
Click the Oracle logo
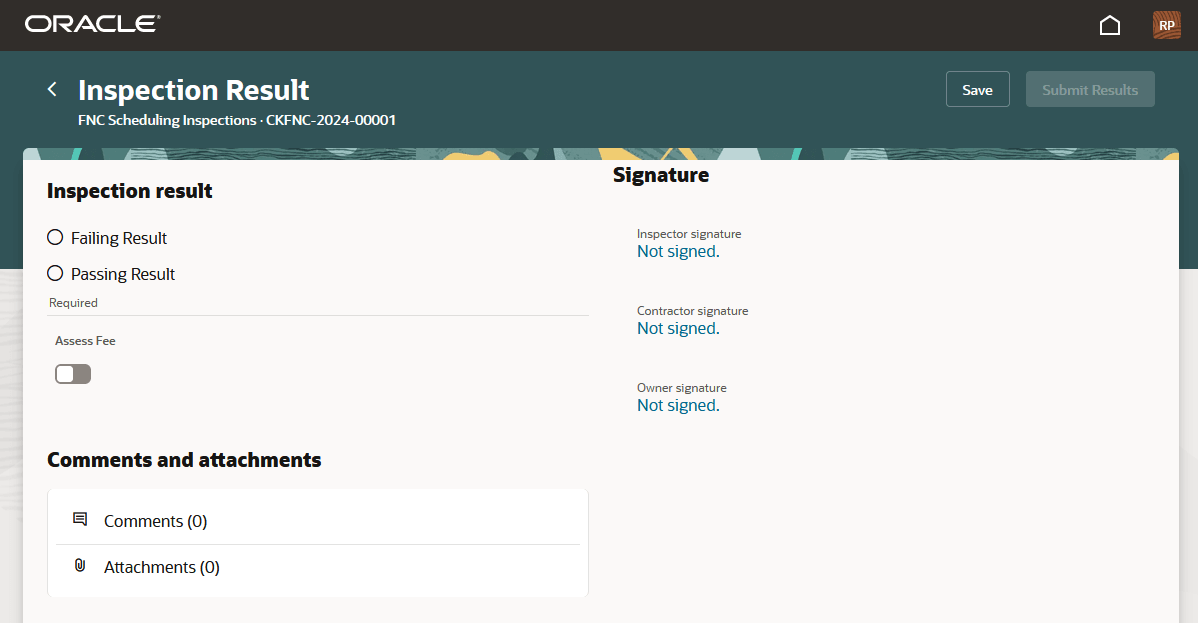(91, 23)
